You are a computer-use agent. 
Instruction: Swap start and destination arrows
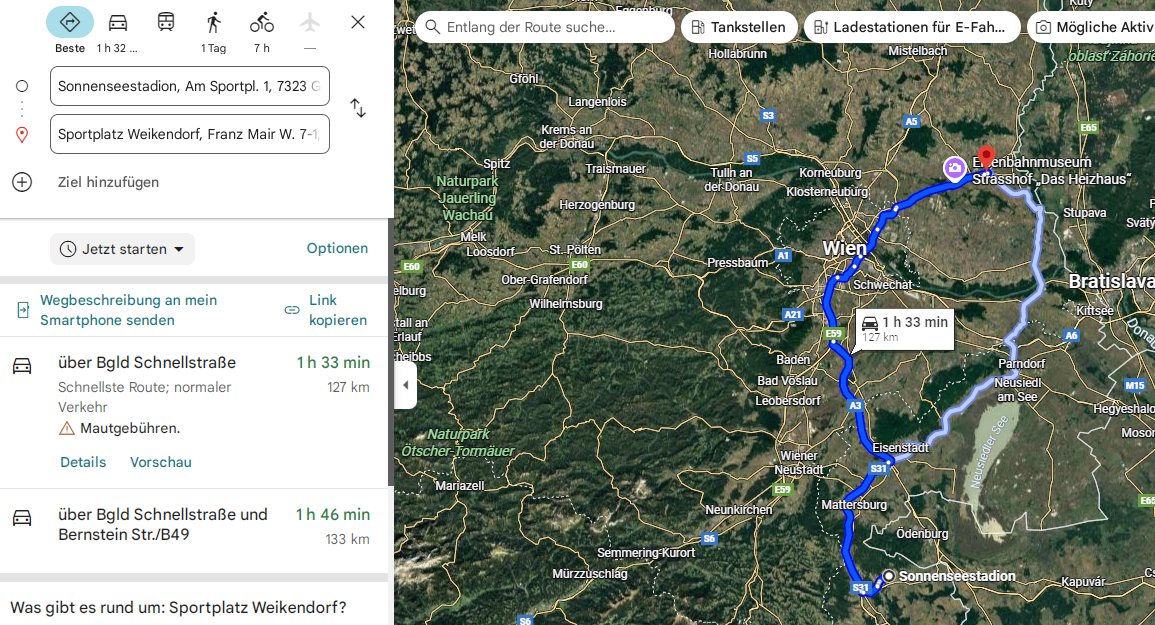[x=358, y=108]
